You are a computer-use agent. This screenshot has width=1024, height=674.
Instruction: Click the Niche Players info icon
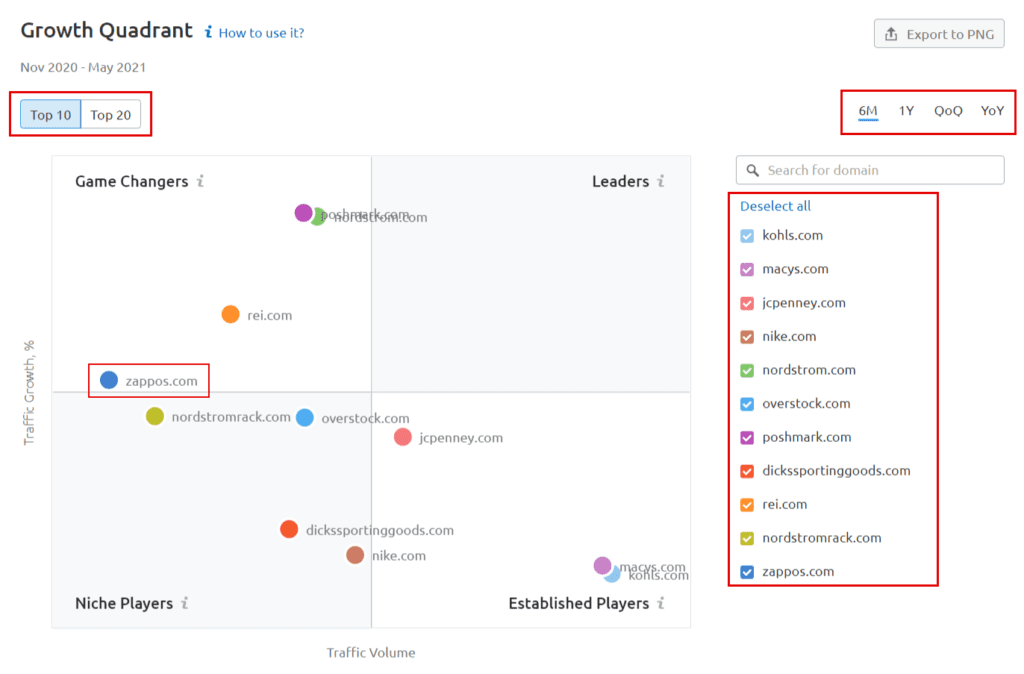click(x=185, y=603)
